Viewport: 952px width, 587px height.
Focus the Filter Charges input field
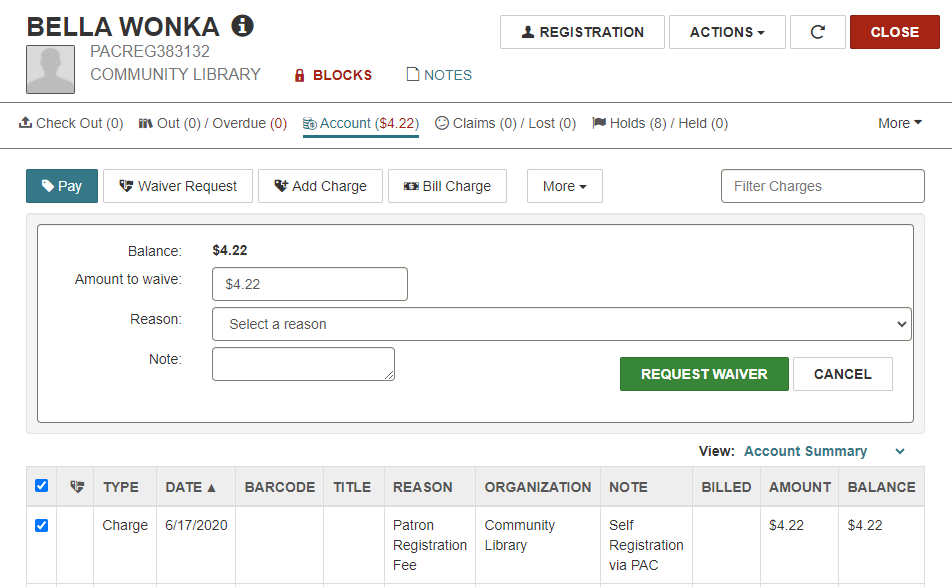tap(823, 186)
